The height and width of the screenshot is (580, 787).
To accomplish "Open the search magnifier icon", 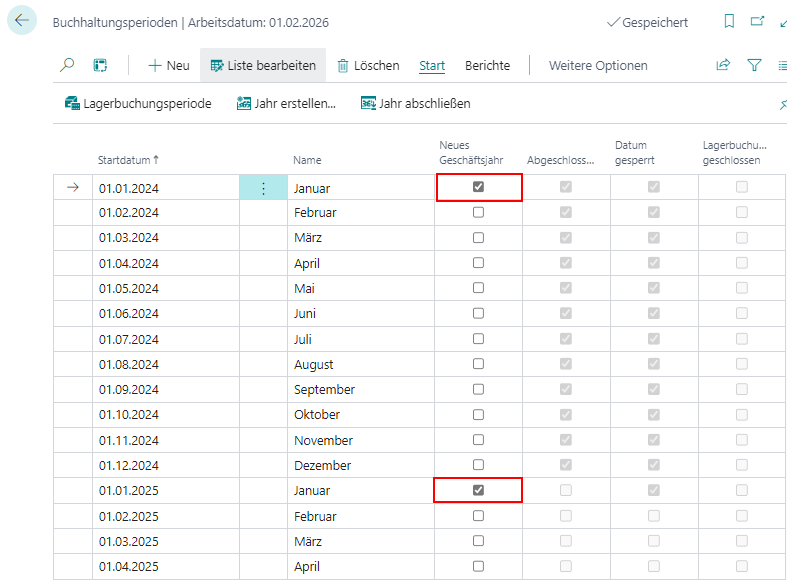I will (67, 65).
